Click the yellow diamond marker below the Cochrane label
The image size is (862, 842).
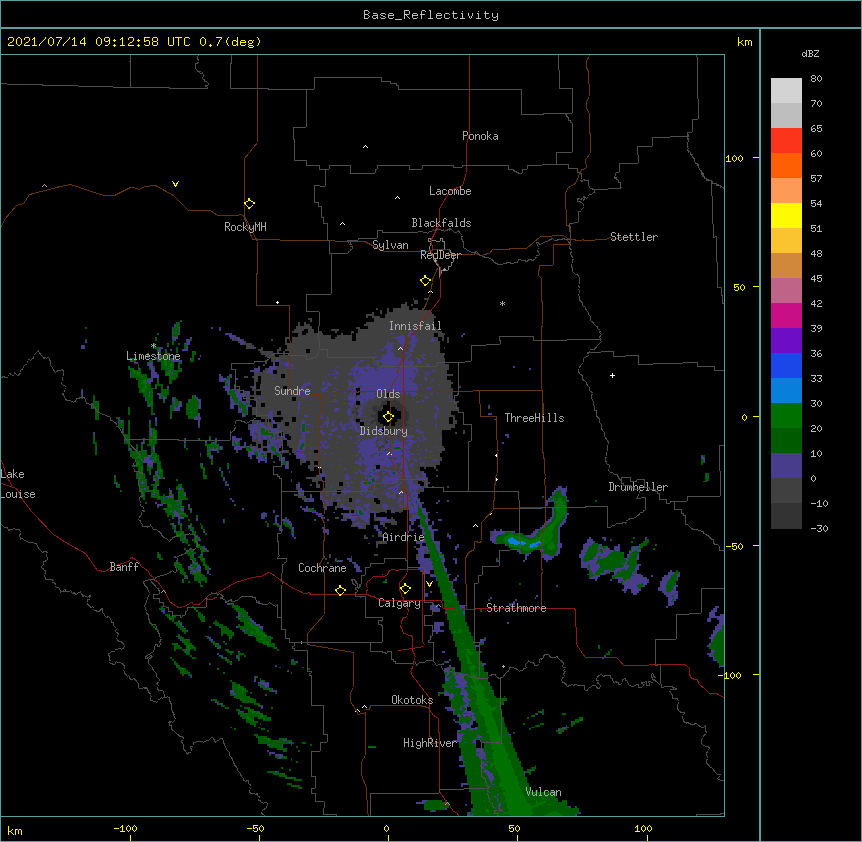point(340,590)
